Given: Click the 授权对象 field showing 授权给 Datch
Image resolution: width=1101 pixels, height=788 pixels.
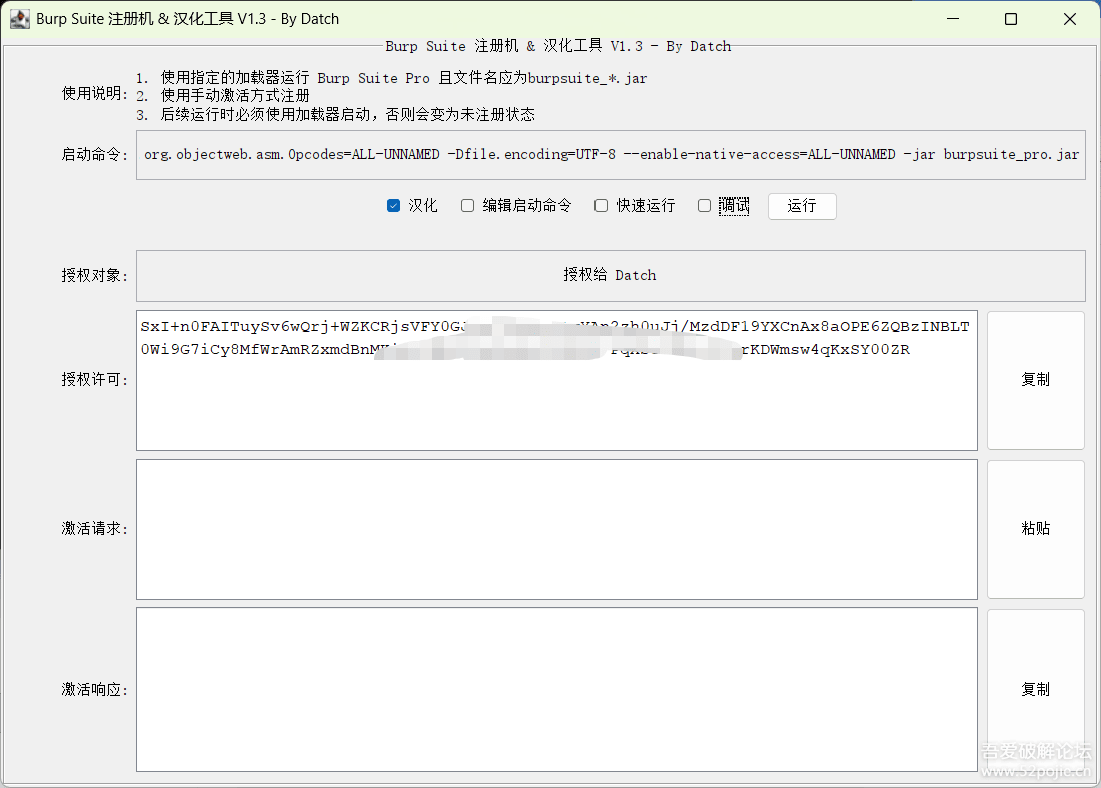Looking at the screenshot, I should [x=610, y=275].
